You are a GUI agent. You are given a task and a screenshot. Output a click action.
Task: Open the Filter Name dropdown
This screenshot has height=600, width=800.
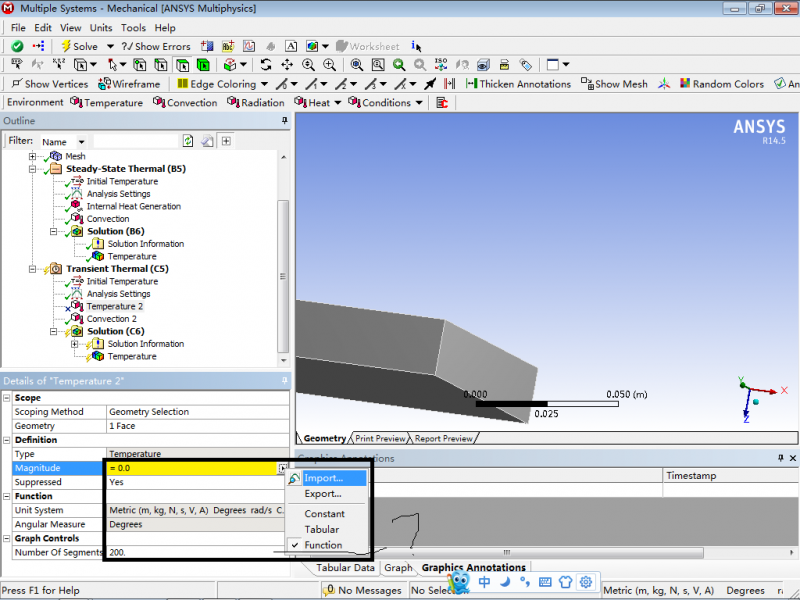click(x=81, y=142)
